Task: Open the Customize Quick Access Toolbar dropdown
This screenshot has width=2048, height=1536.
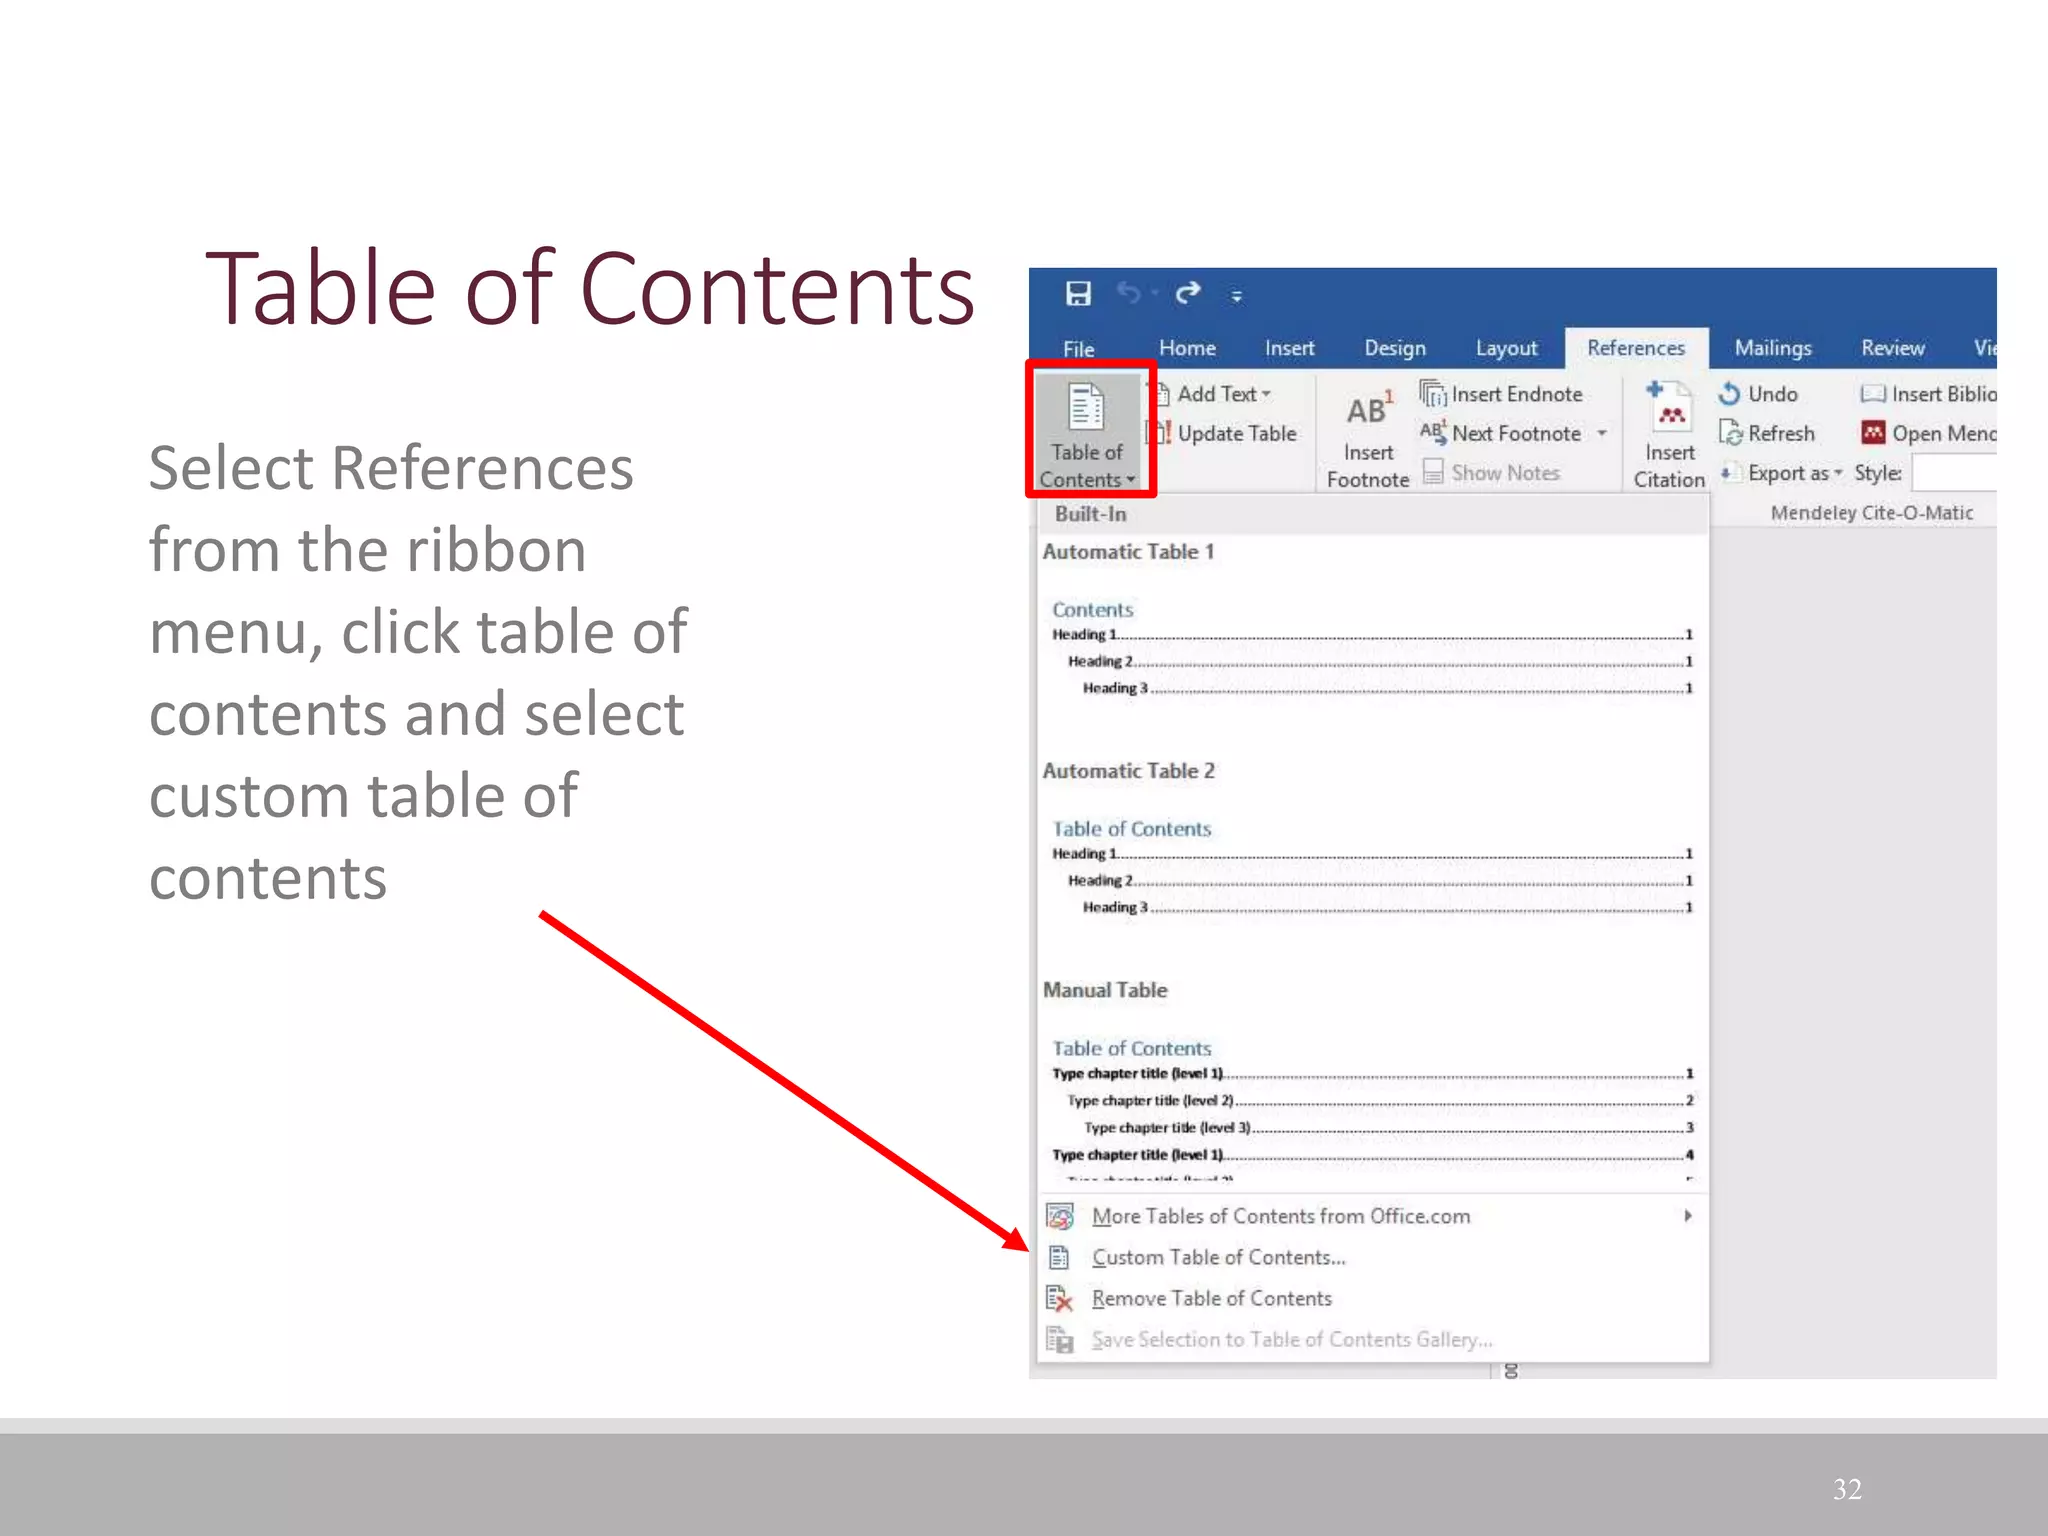Action: click(x=1237, y=296)
